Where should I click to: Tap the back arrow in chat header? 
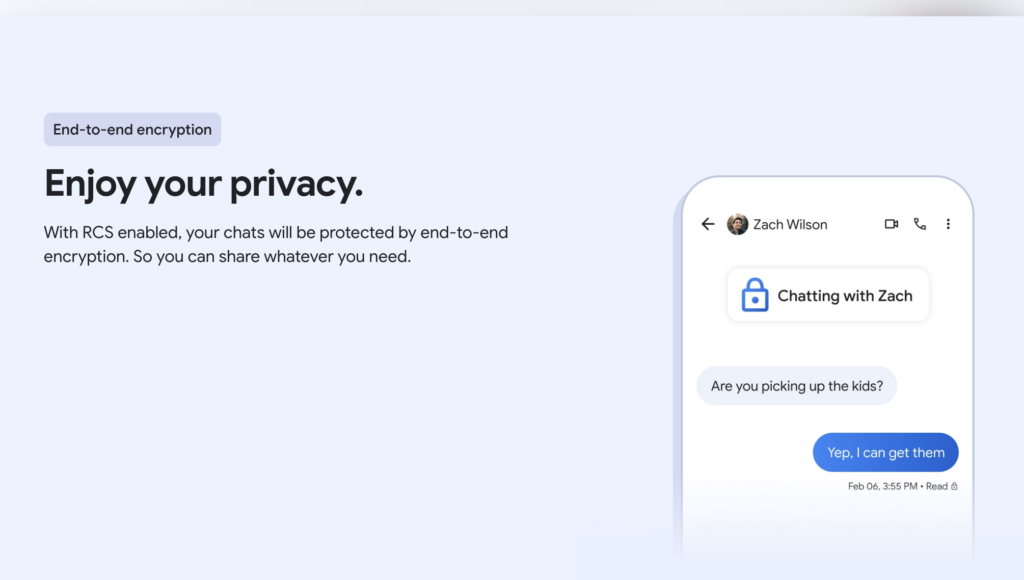tap(708, 224)
